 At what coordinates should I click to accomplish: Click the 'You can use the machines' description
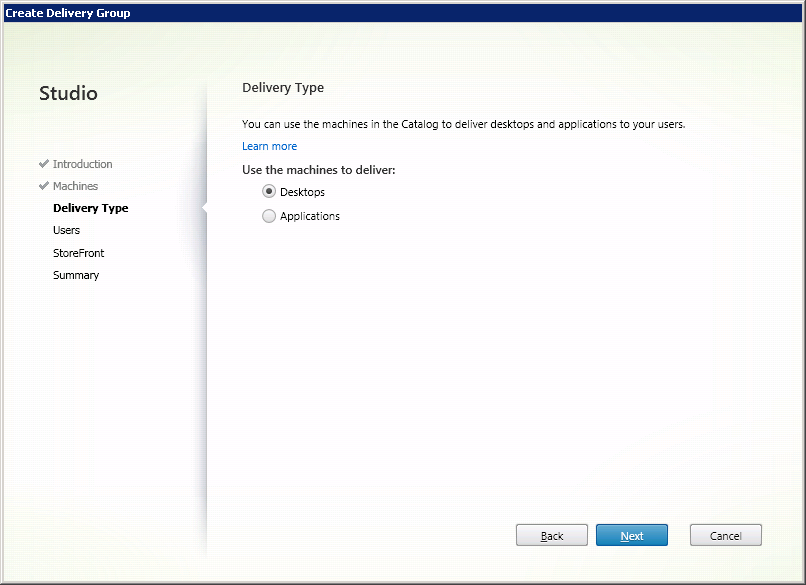pos(464,124)
